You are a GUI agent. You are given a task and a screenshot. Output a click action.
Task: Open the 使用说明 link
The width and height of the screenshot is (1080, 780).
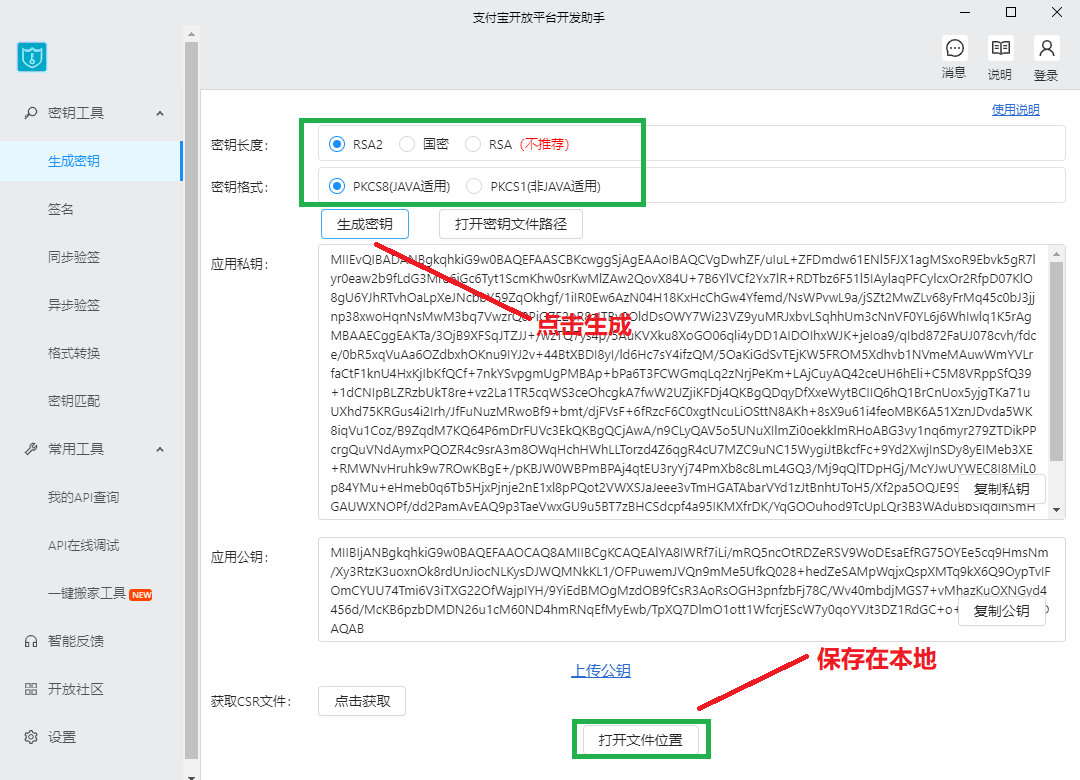coord(1015,110)
